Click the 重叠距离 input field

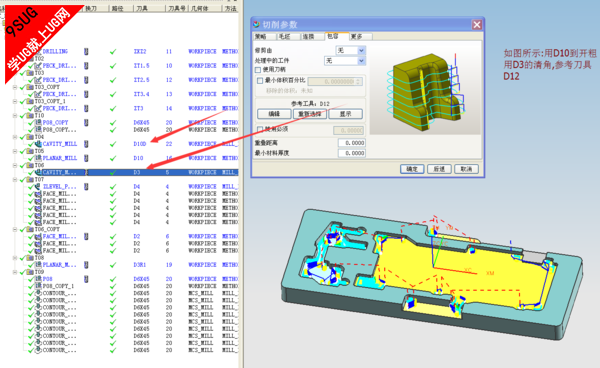point(352,143)
